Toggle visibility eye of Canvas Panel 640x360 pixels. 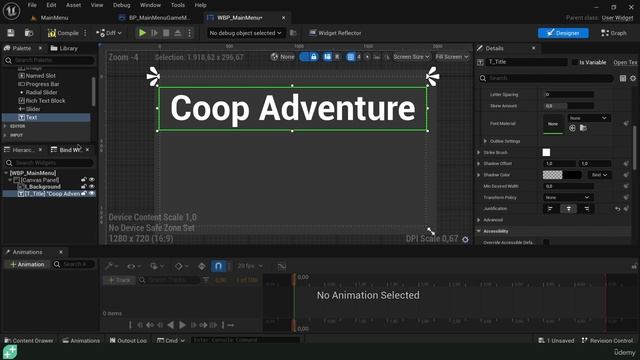92,180
